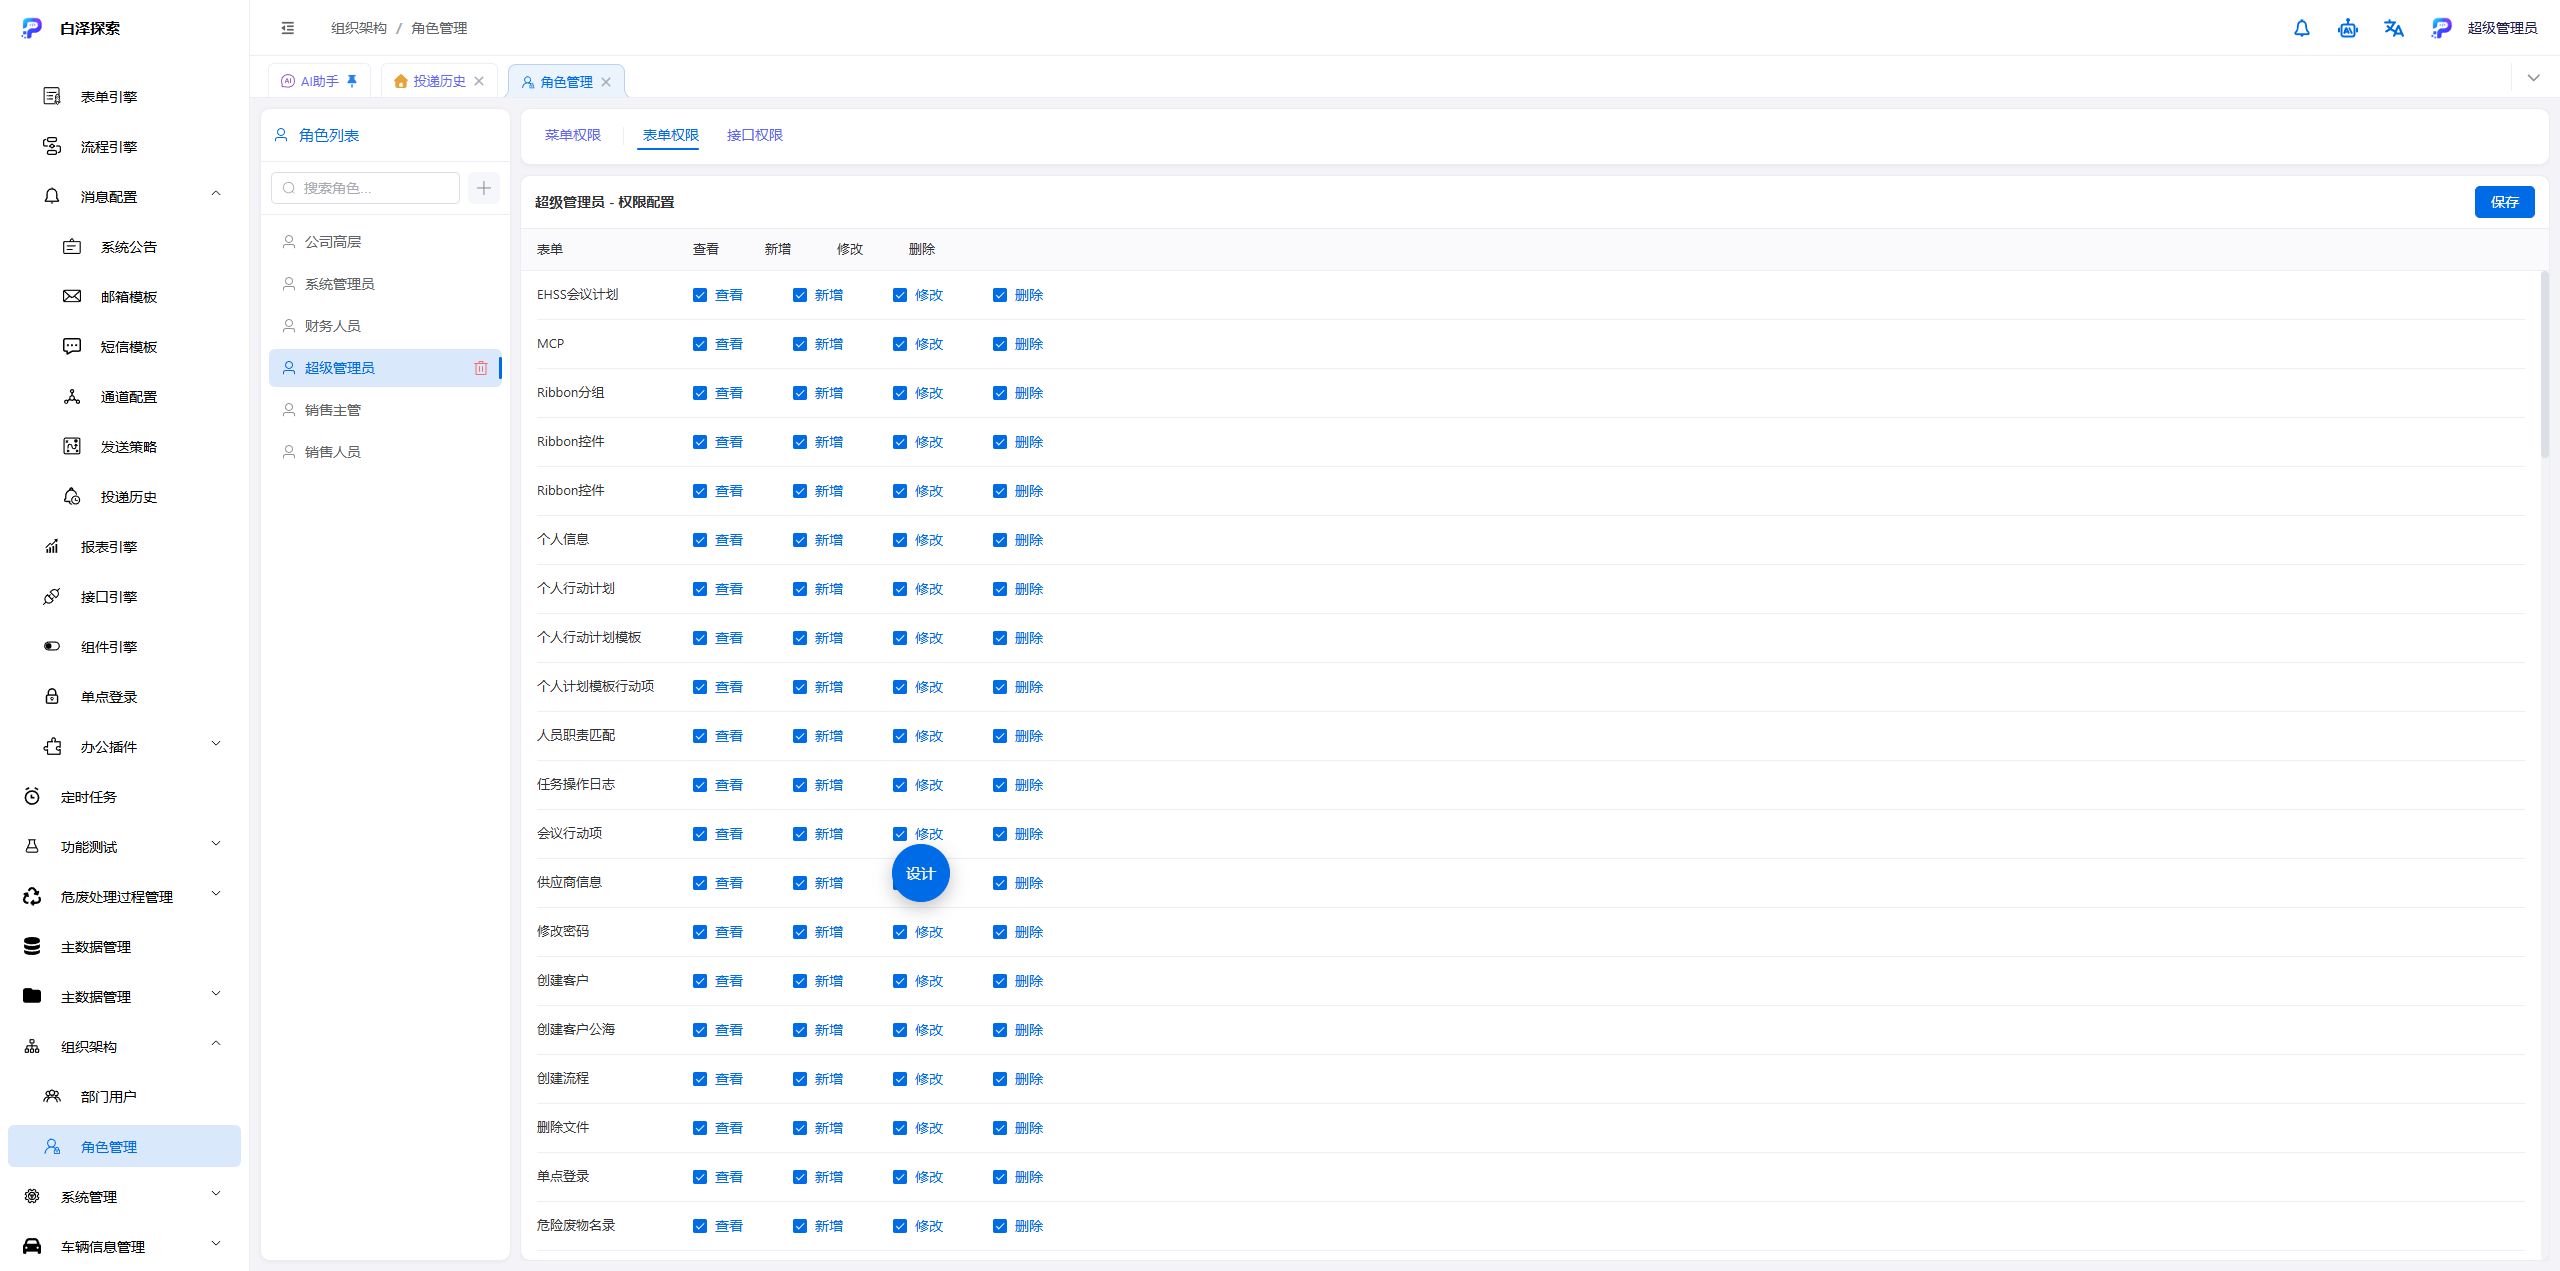This screenshot has height=1271, width=2560.
Task: Expand the 功能测试 menu group
Action: pos(216,844)
